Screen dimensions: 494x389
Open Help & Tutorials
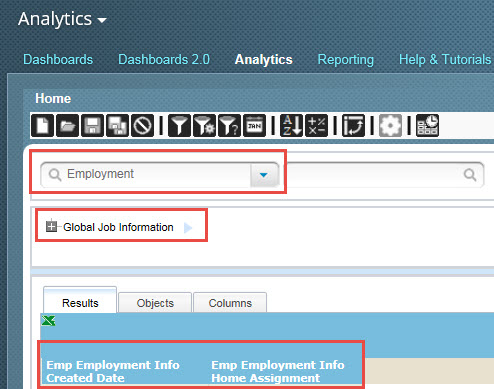445,59
